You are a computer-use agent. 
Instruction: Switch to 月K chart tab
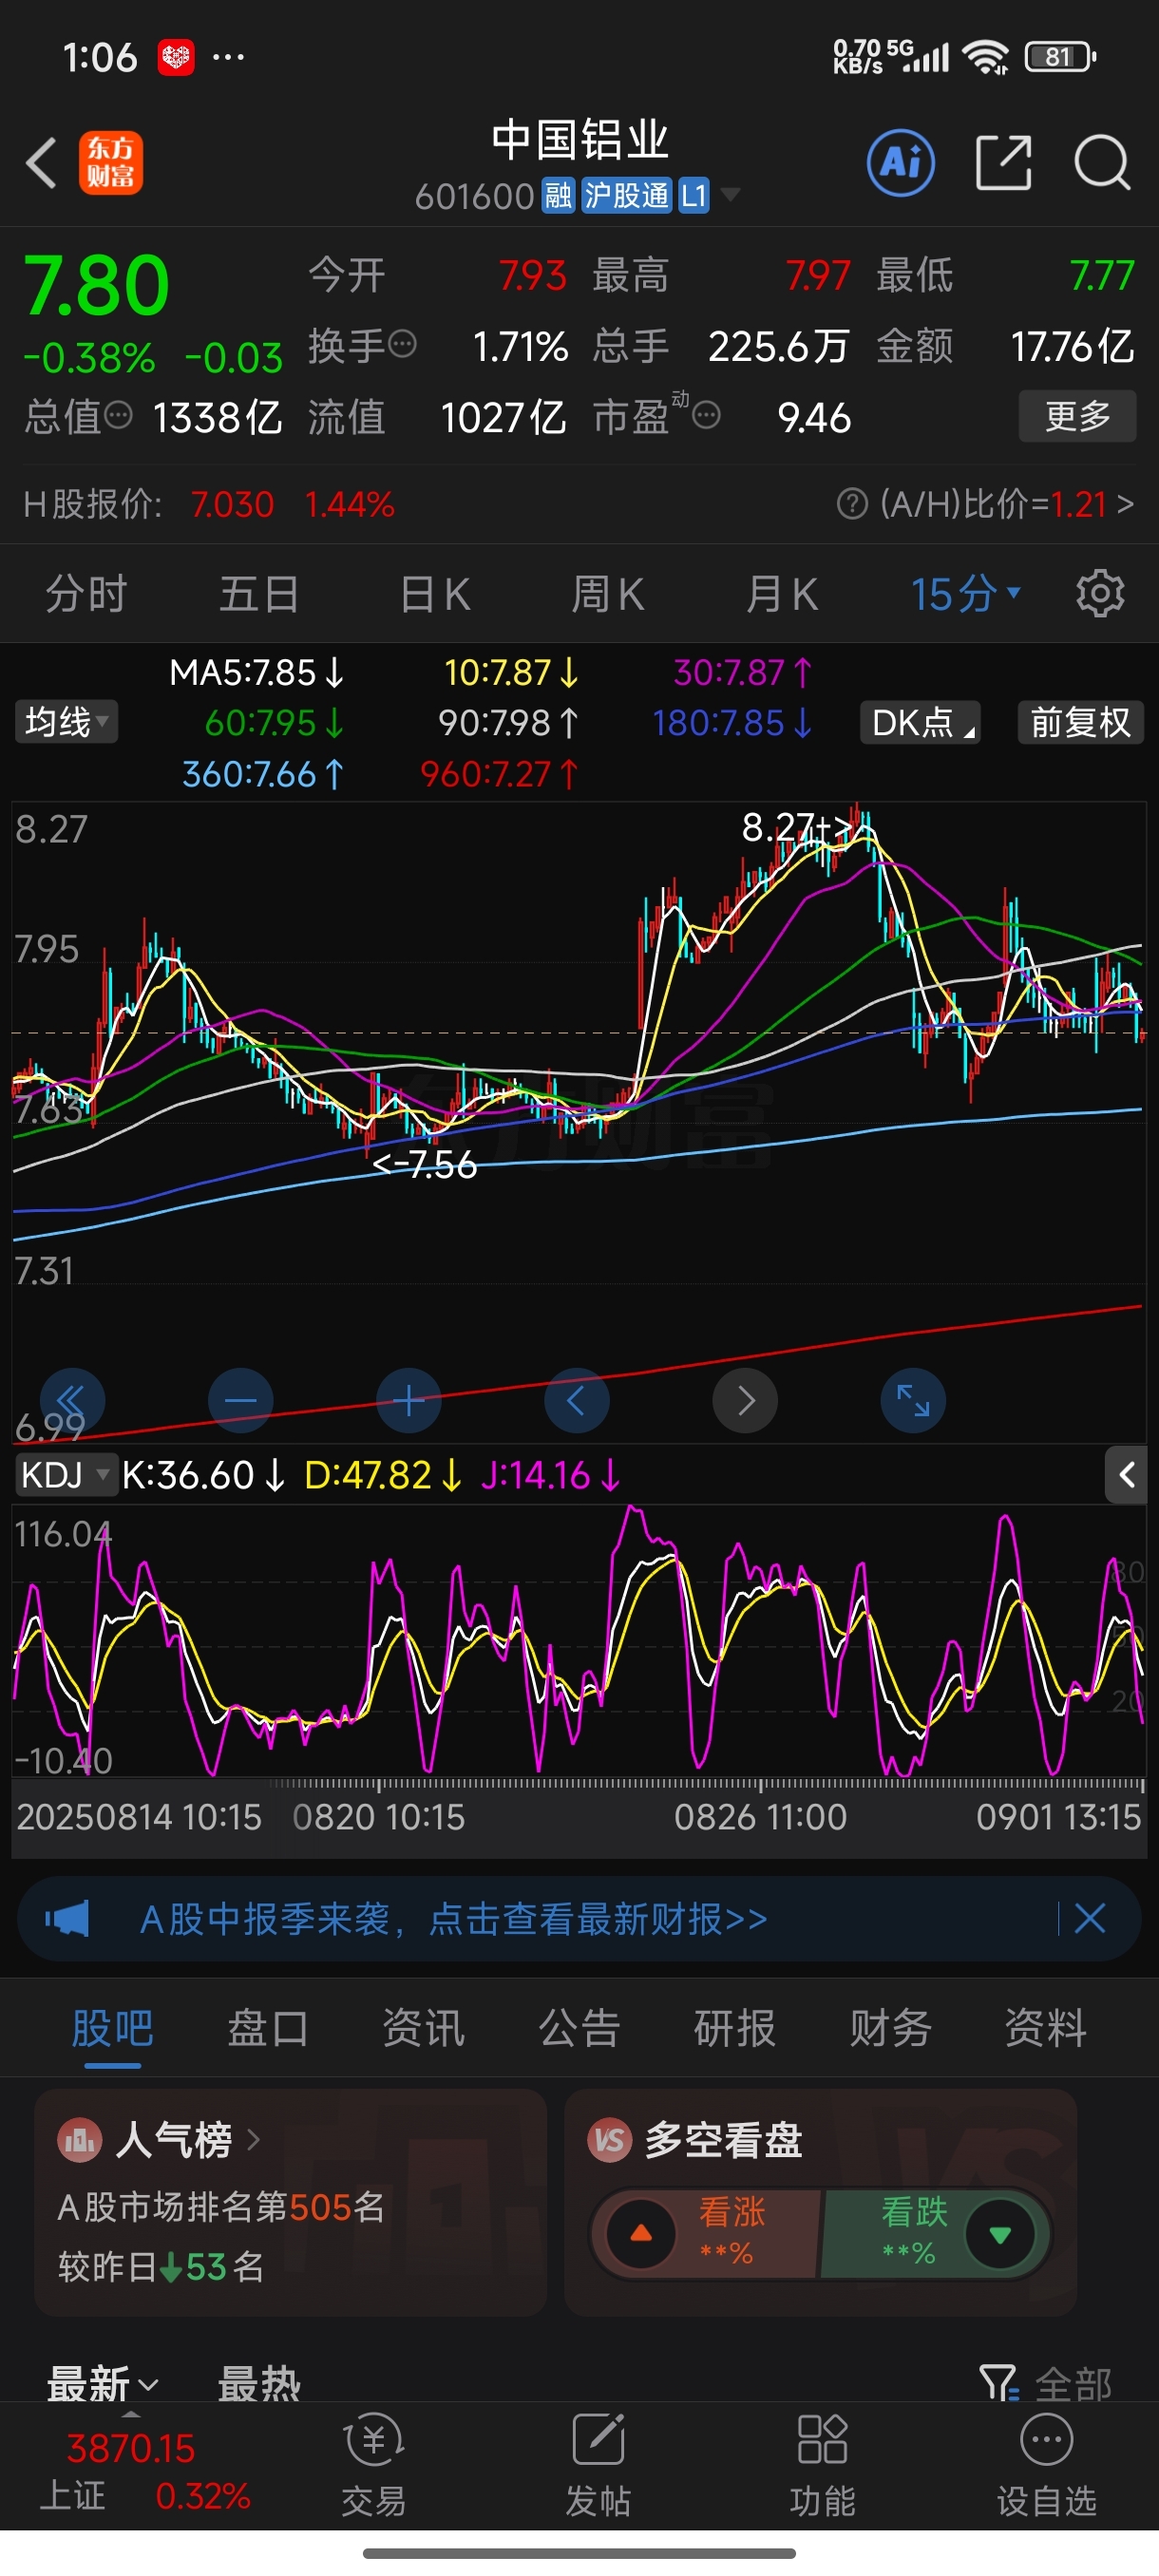[781, 594]
